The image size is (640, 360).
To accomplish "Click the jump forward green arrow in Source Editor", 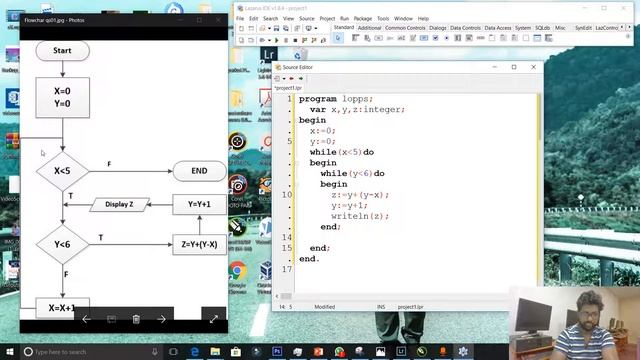I will pos(301,78).
